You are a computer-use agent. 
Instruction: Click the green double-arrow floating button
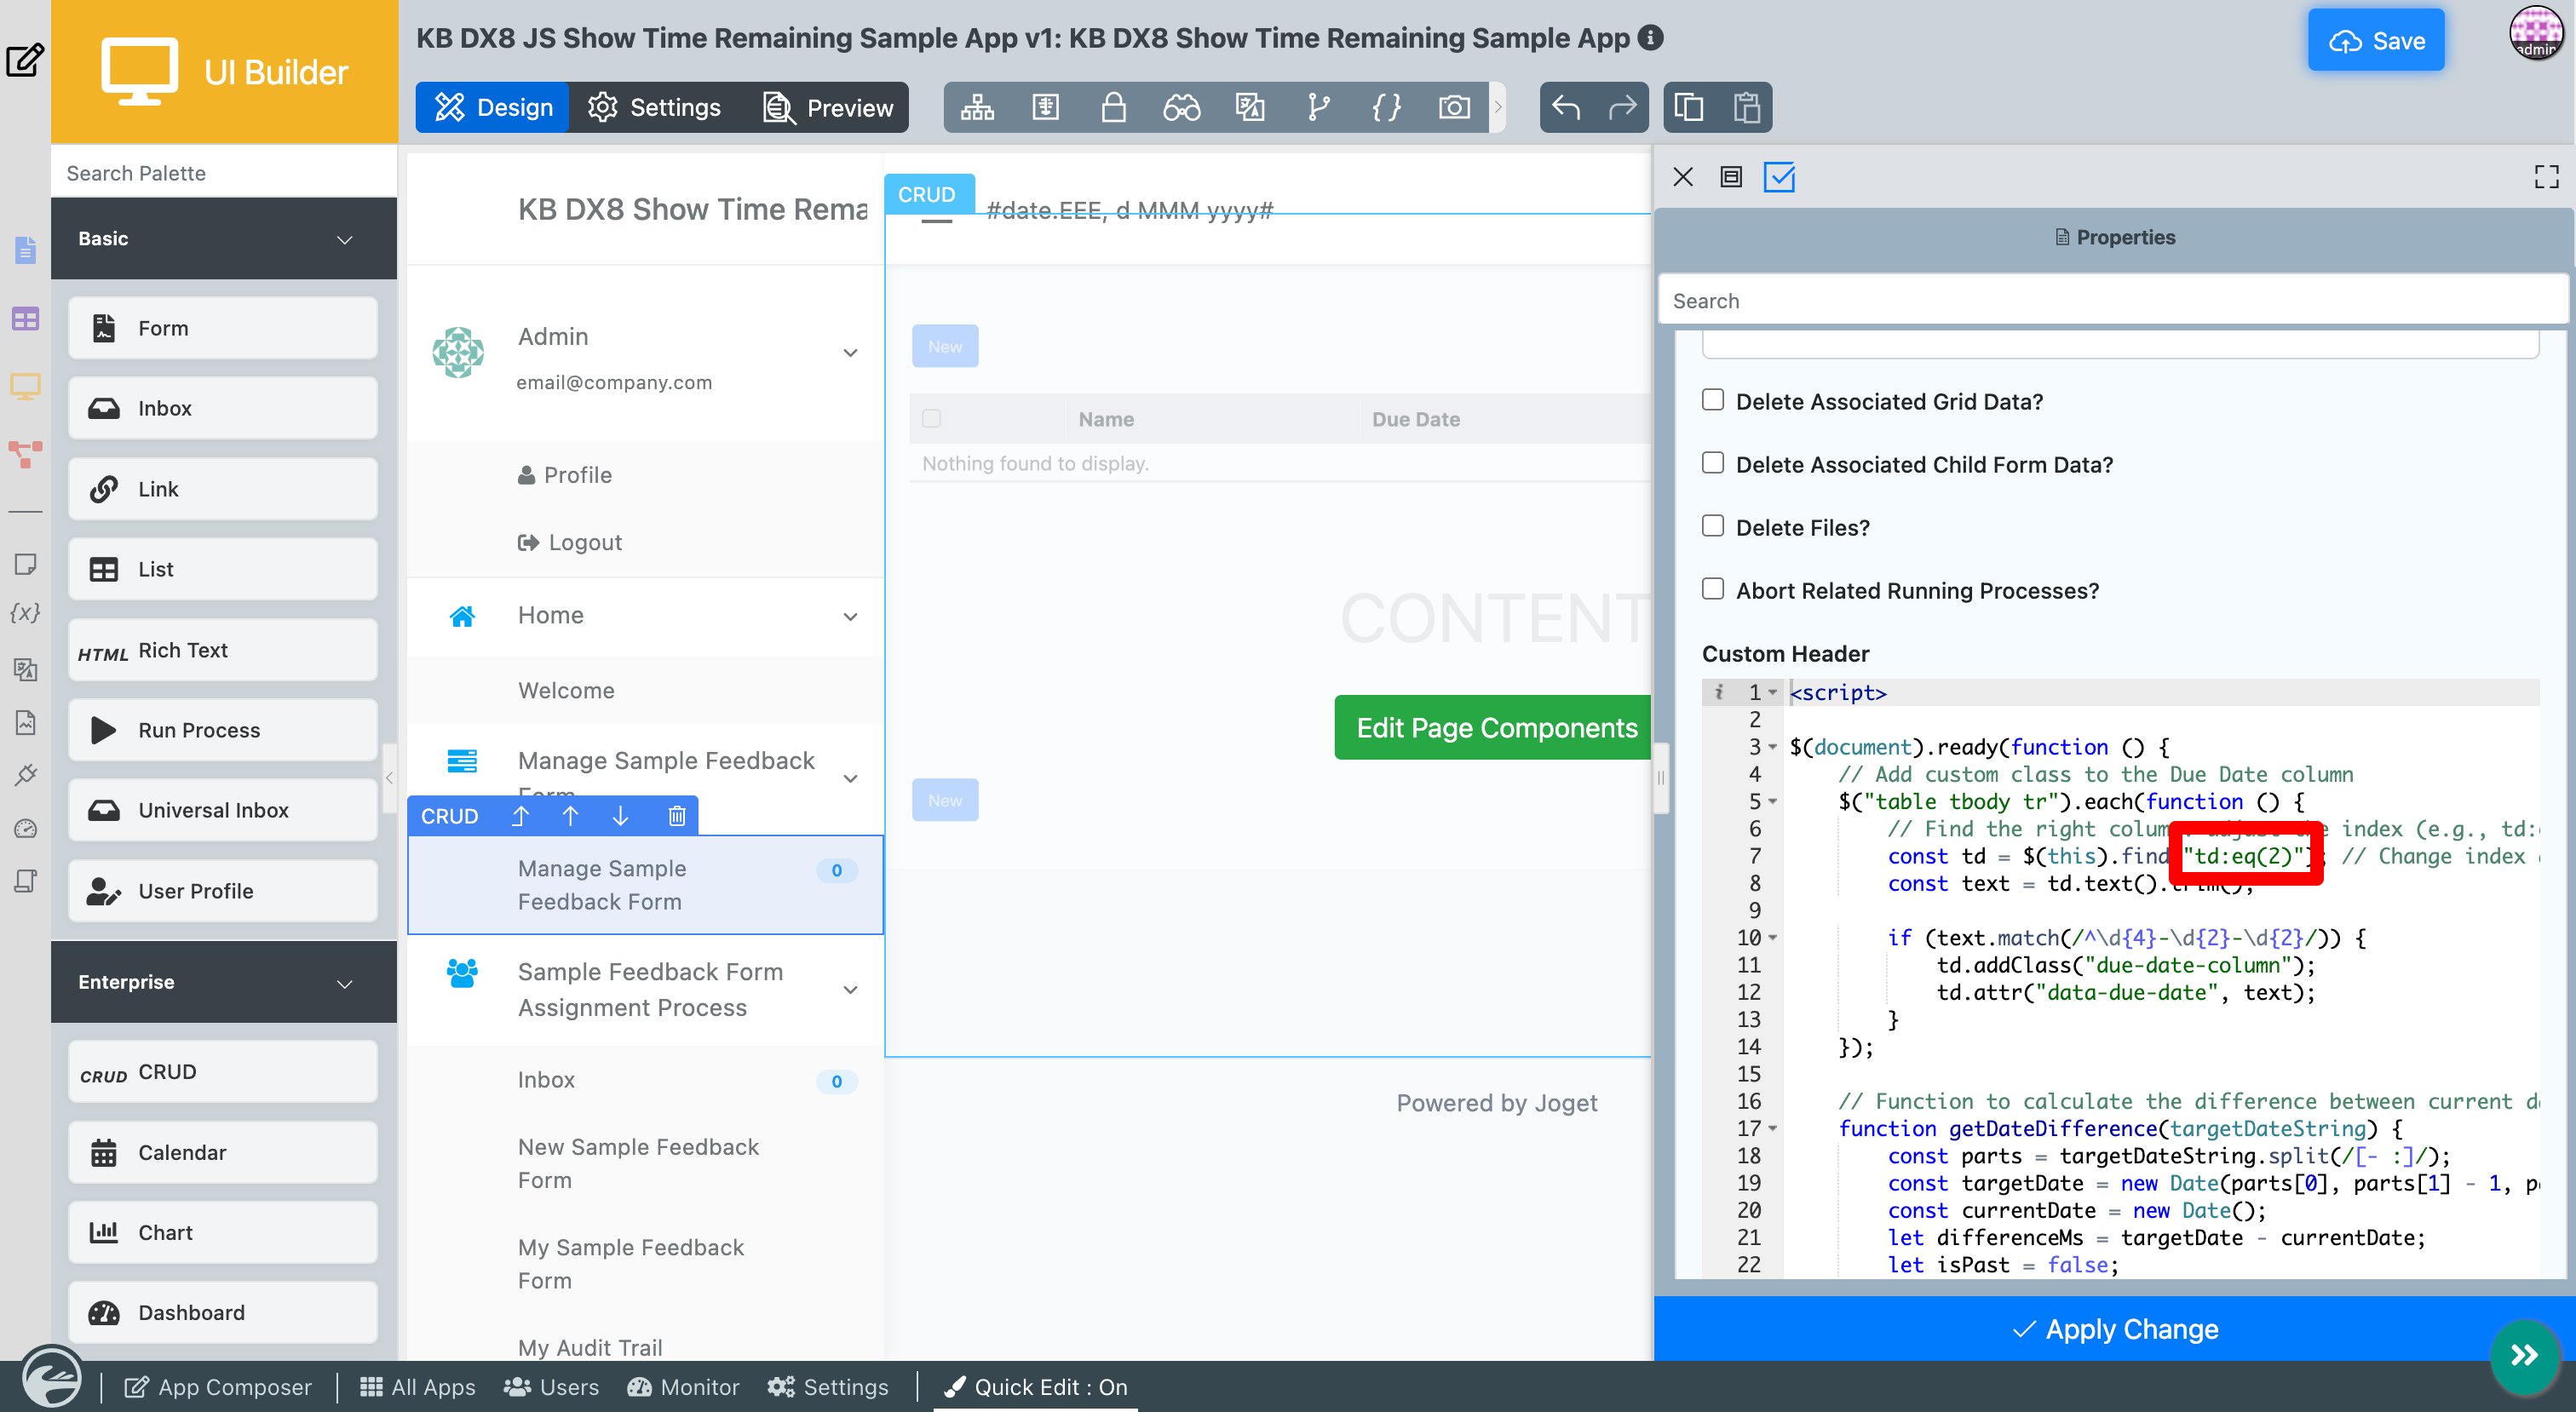[2523, 1355]
